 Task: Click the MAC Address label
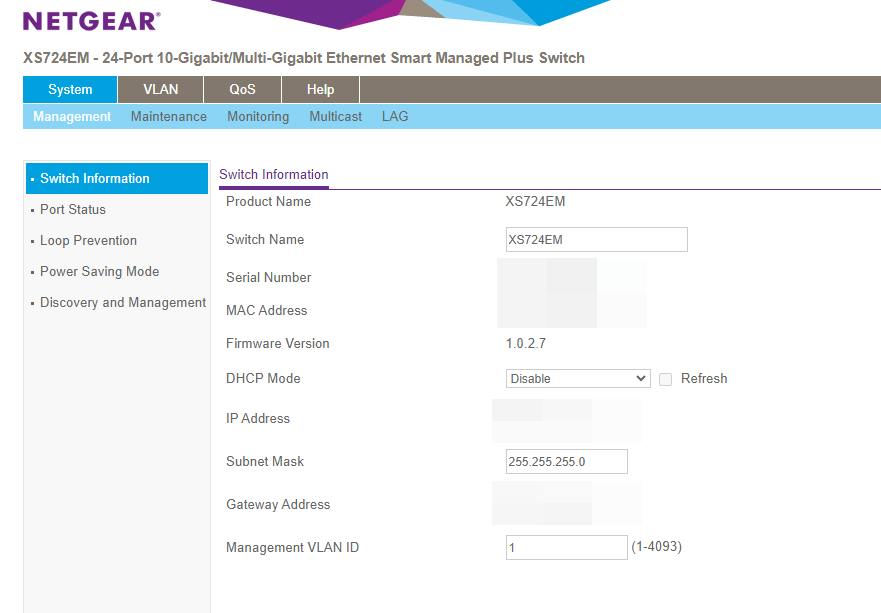(x=266, y=311)
